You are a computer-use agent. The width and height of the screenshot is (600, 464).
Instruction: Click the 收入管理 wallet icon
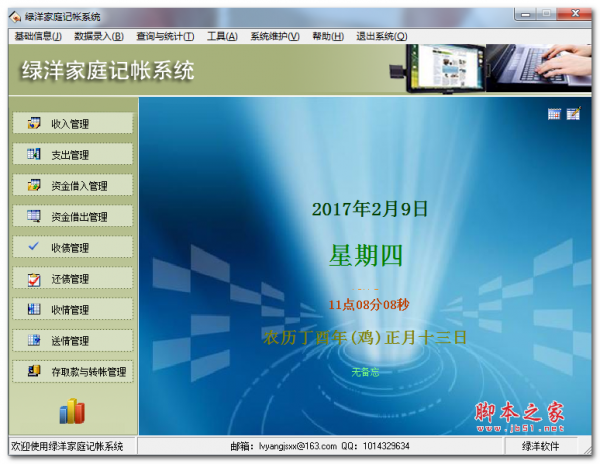pyautogui.click(x=34, y=123)
